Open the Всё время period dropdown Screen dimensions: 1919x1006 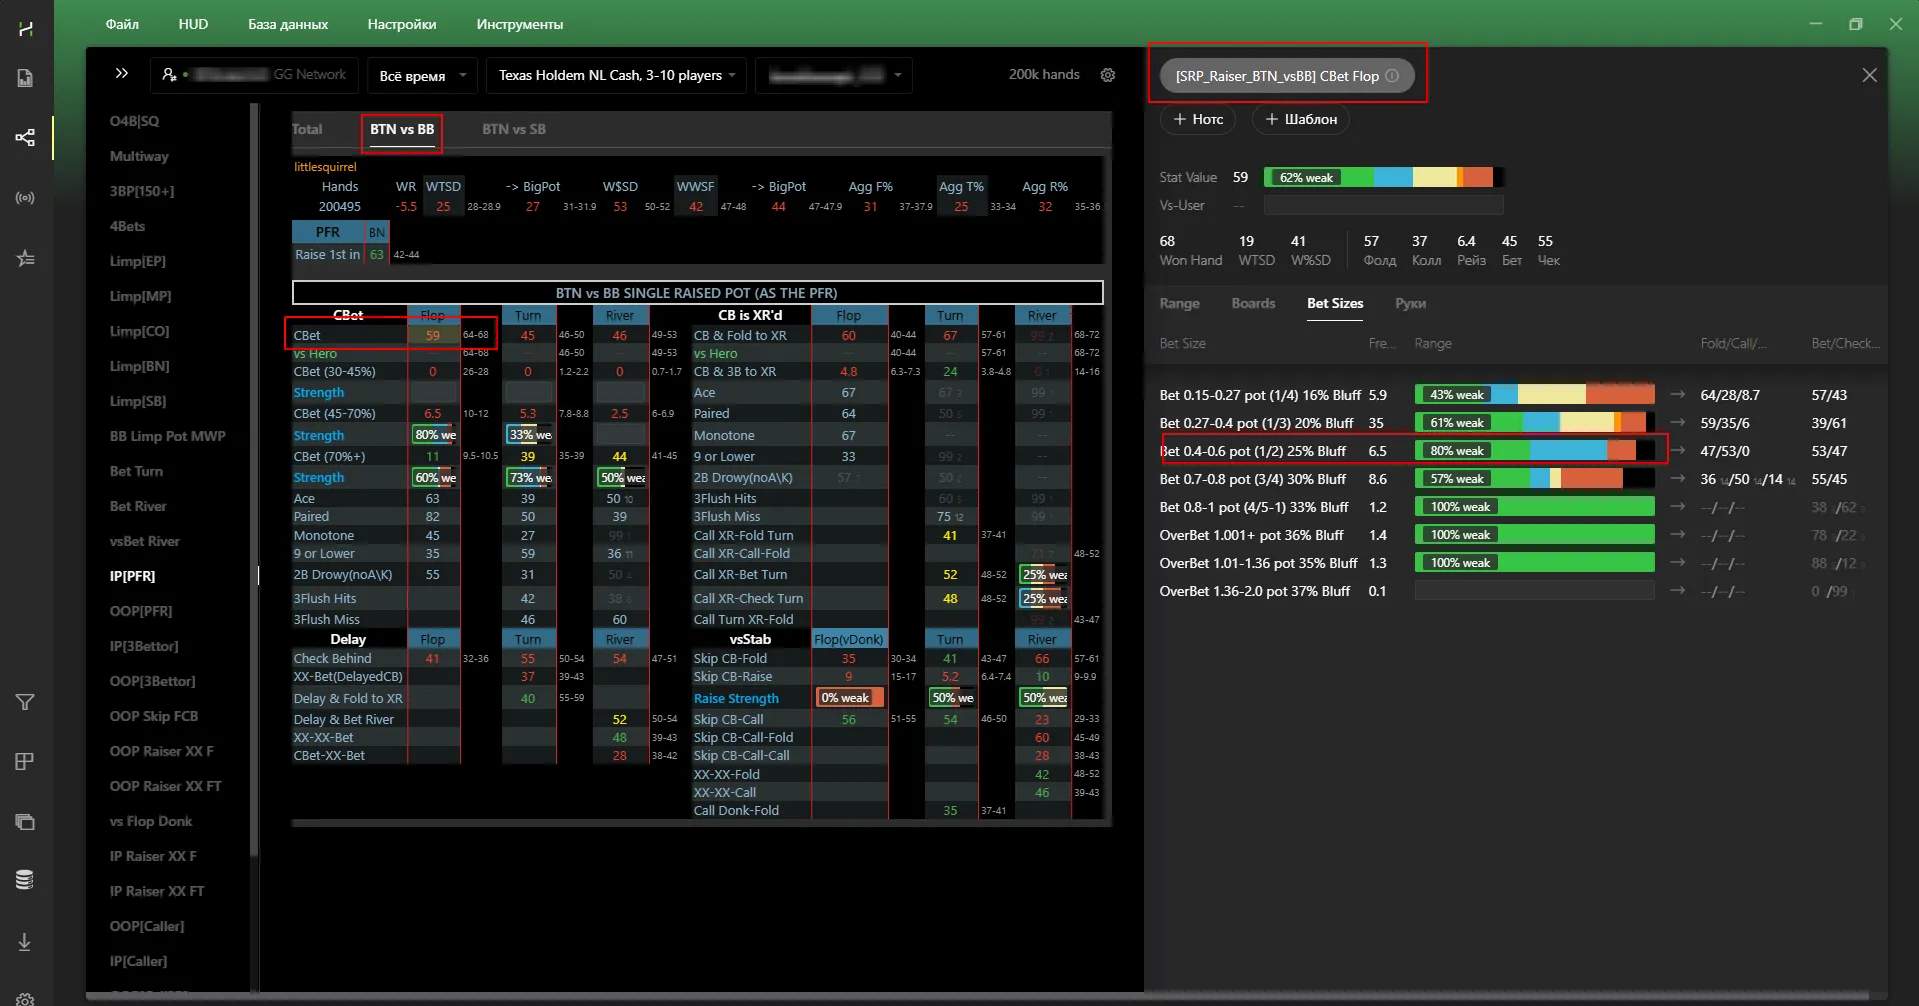point(423,76)
